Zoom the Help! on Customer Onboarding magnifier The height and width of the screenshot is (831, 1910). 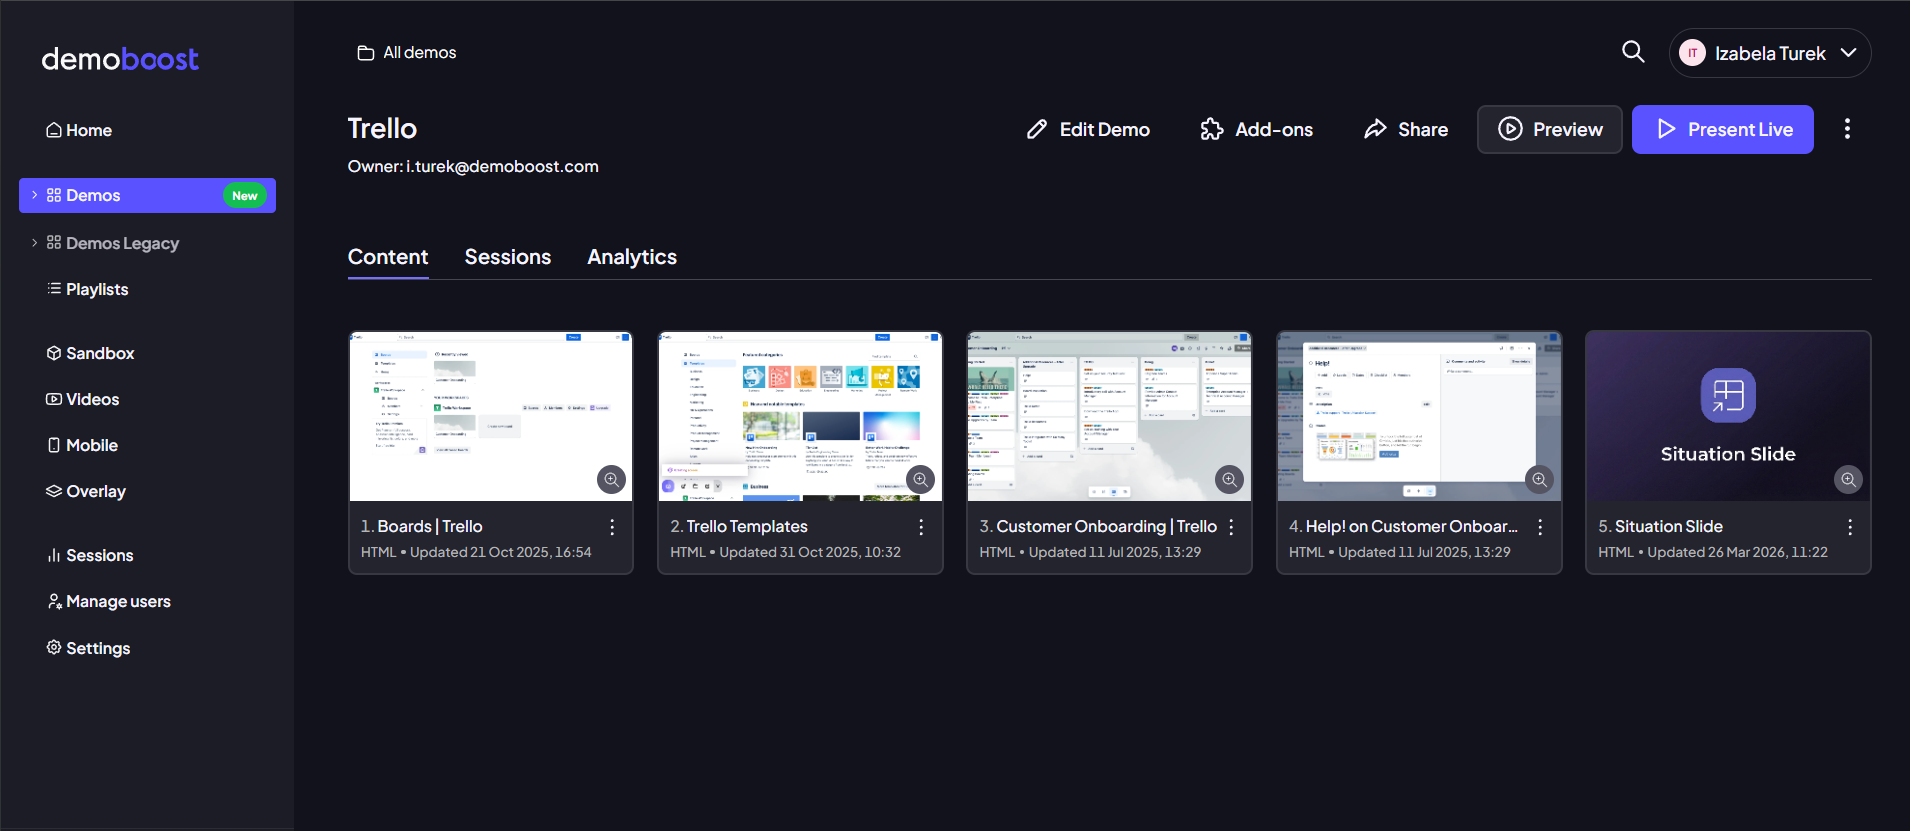point(1539,479)
